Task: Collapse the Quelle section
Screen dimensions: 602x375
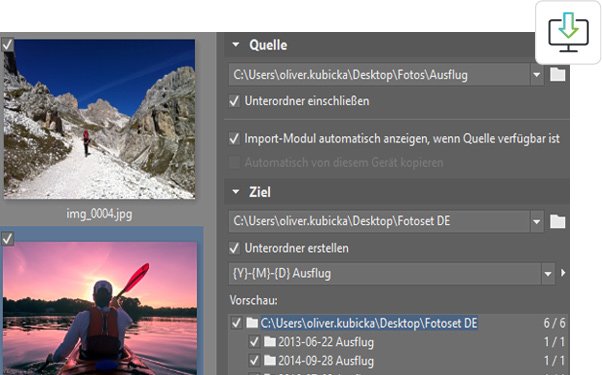Action: coord(236,45)
